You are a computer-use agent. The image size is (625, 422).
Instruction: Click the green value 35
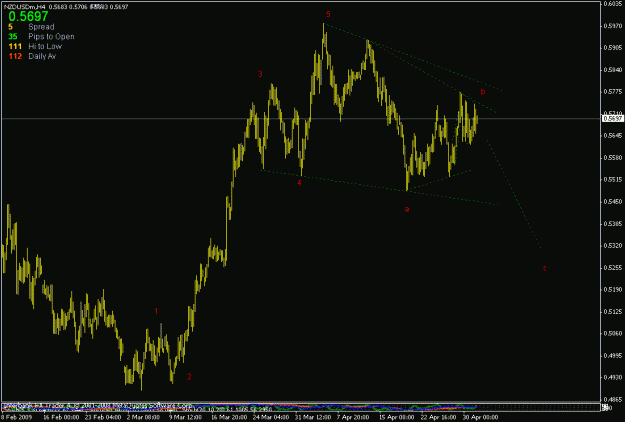click(13, 37)
